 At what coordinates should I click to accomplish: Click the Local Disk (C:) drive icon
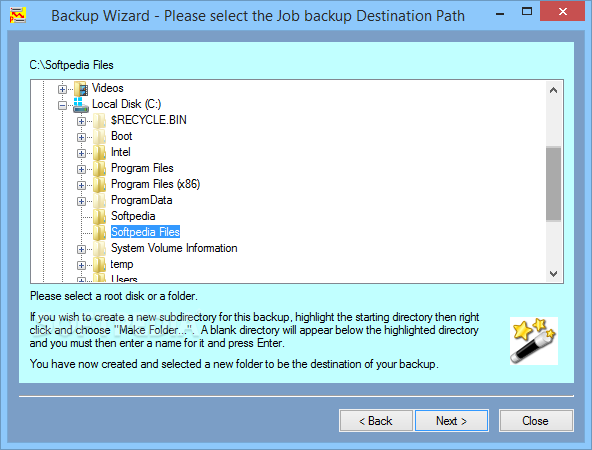tap(80, 105)
